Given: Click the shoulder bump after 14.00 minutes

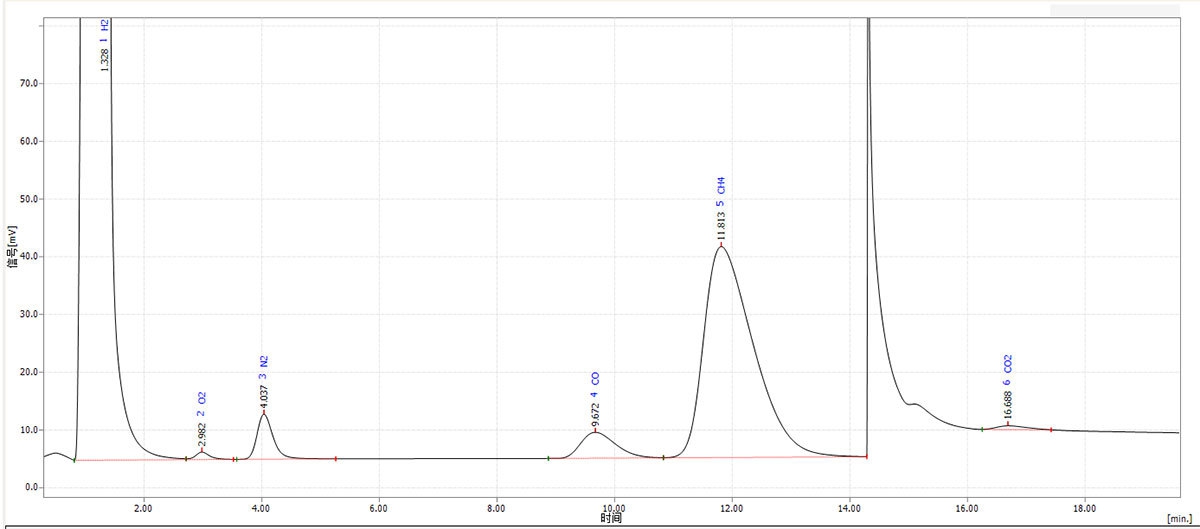Looking at the screenshot, I should 914,403.
